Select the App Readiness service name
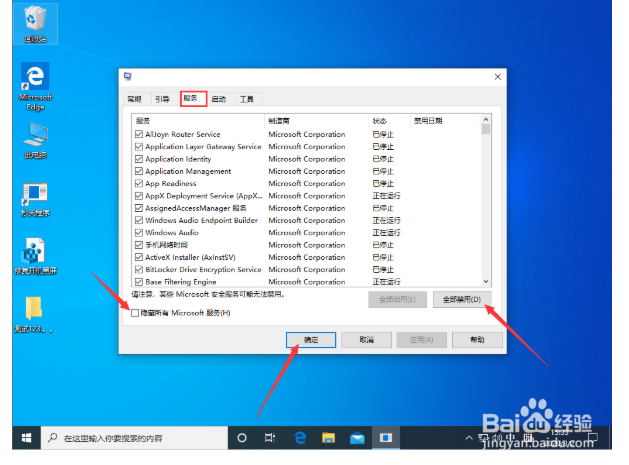This screenshot has height=465, width=629. tap(171, 183)
